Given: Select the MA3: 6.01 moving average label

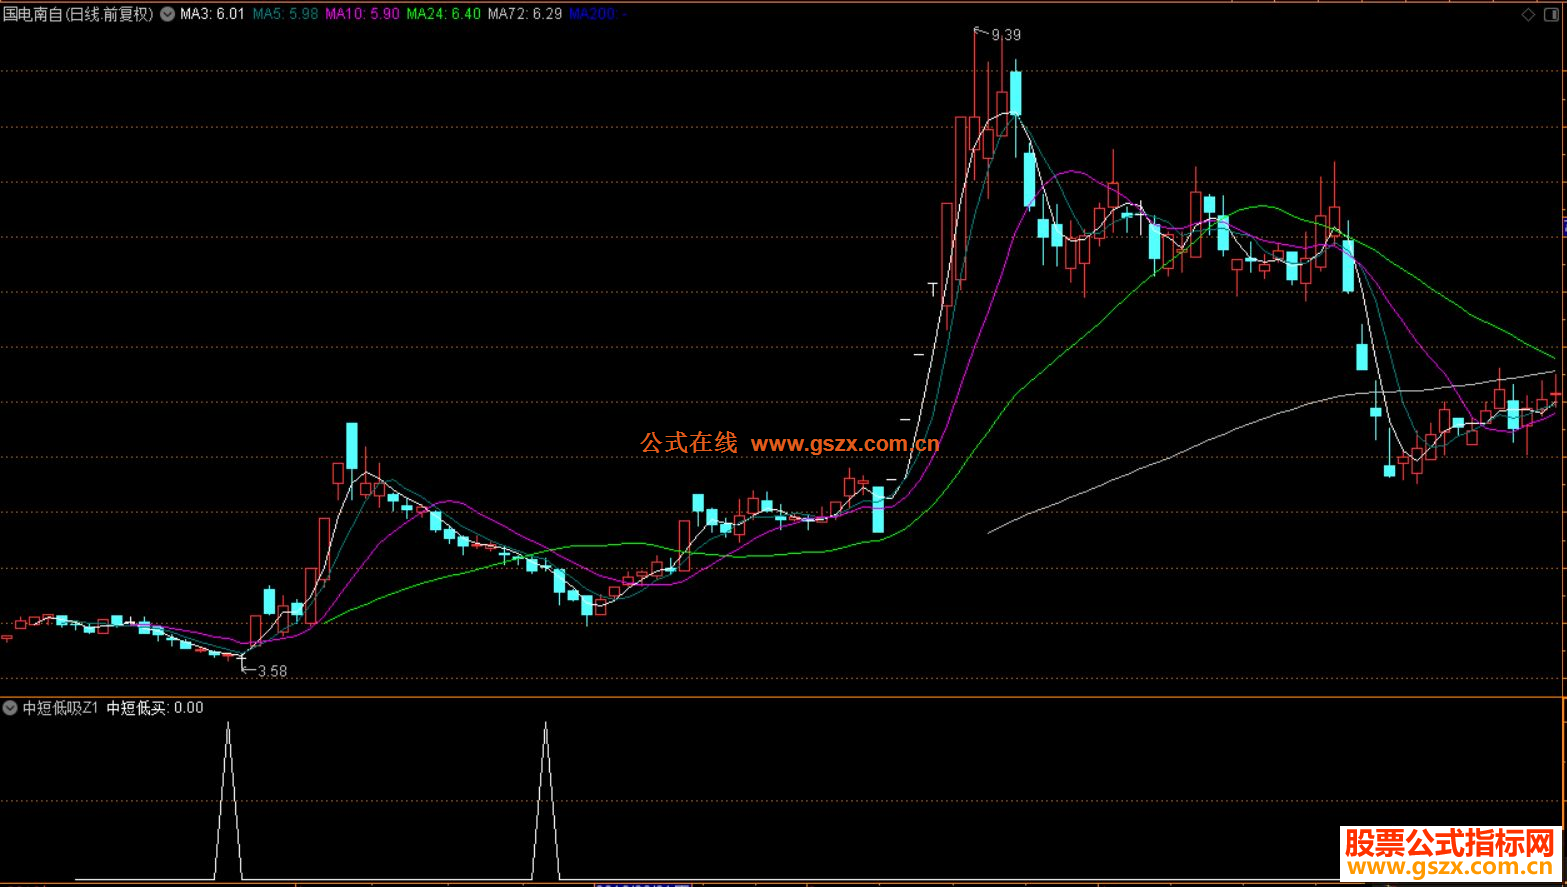Looking at the screenshot, I should click(x=212, y=14).
